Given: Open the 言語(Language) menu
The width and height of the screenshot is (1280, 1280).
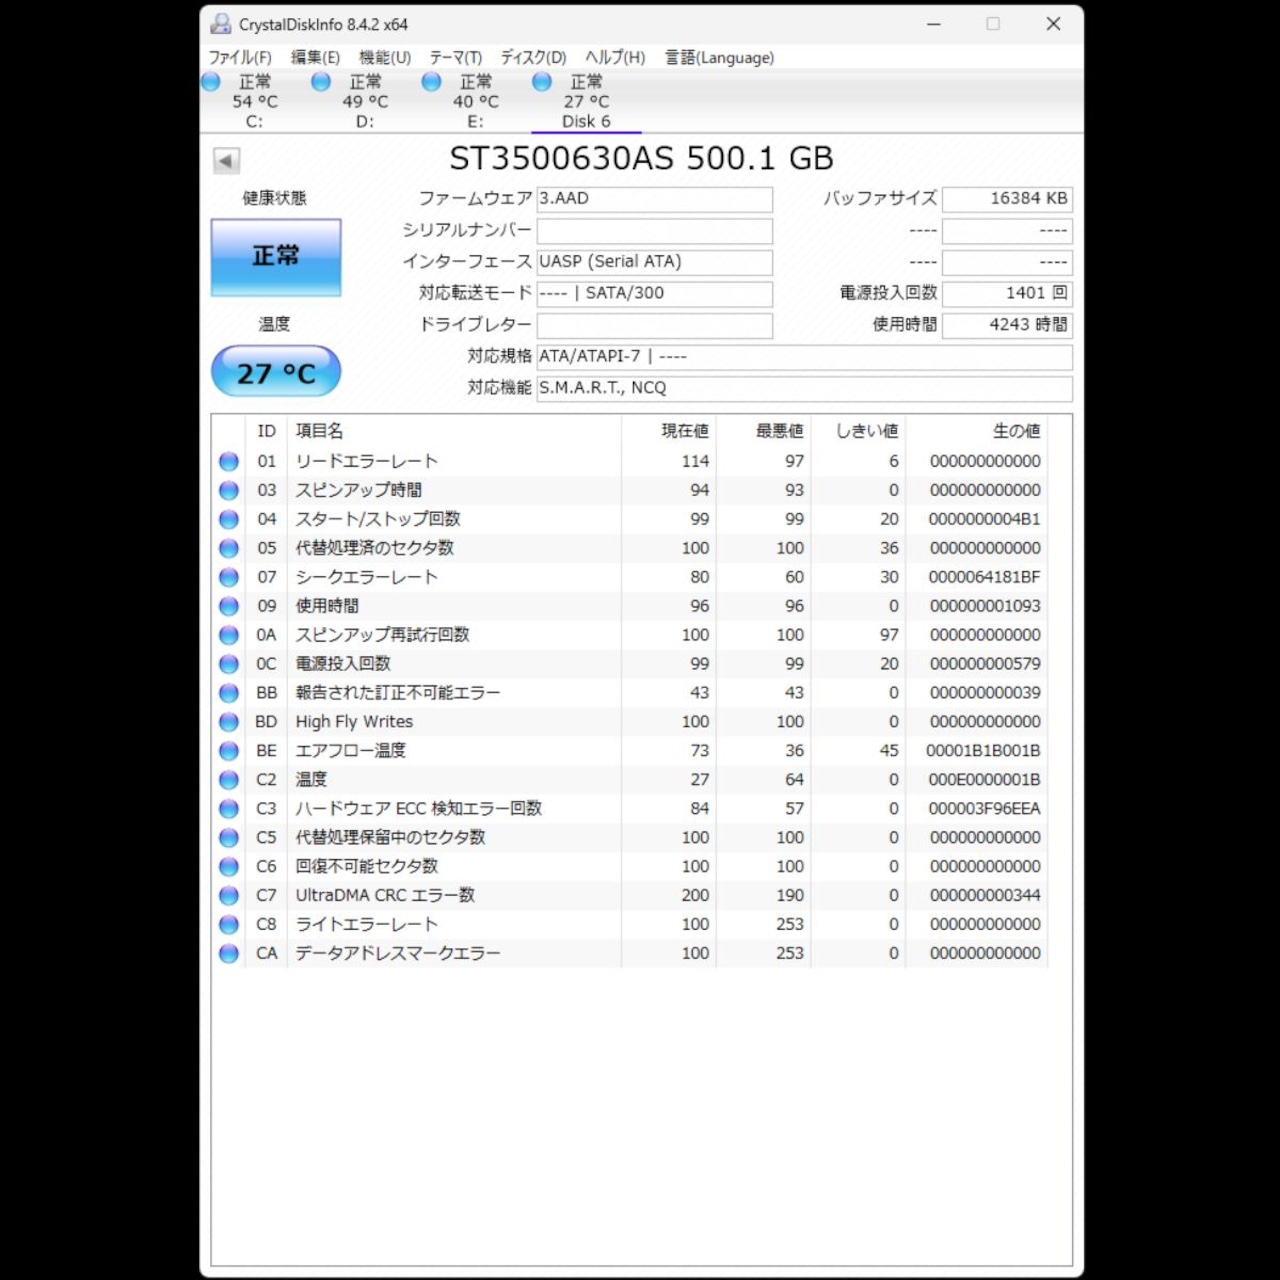Looking at the screenshot, I should [x=720, y=58].
